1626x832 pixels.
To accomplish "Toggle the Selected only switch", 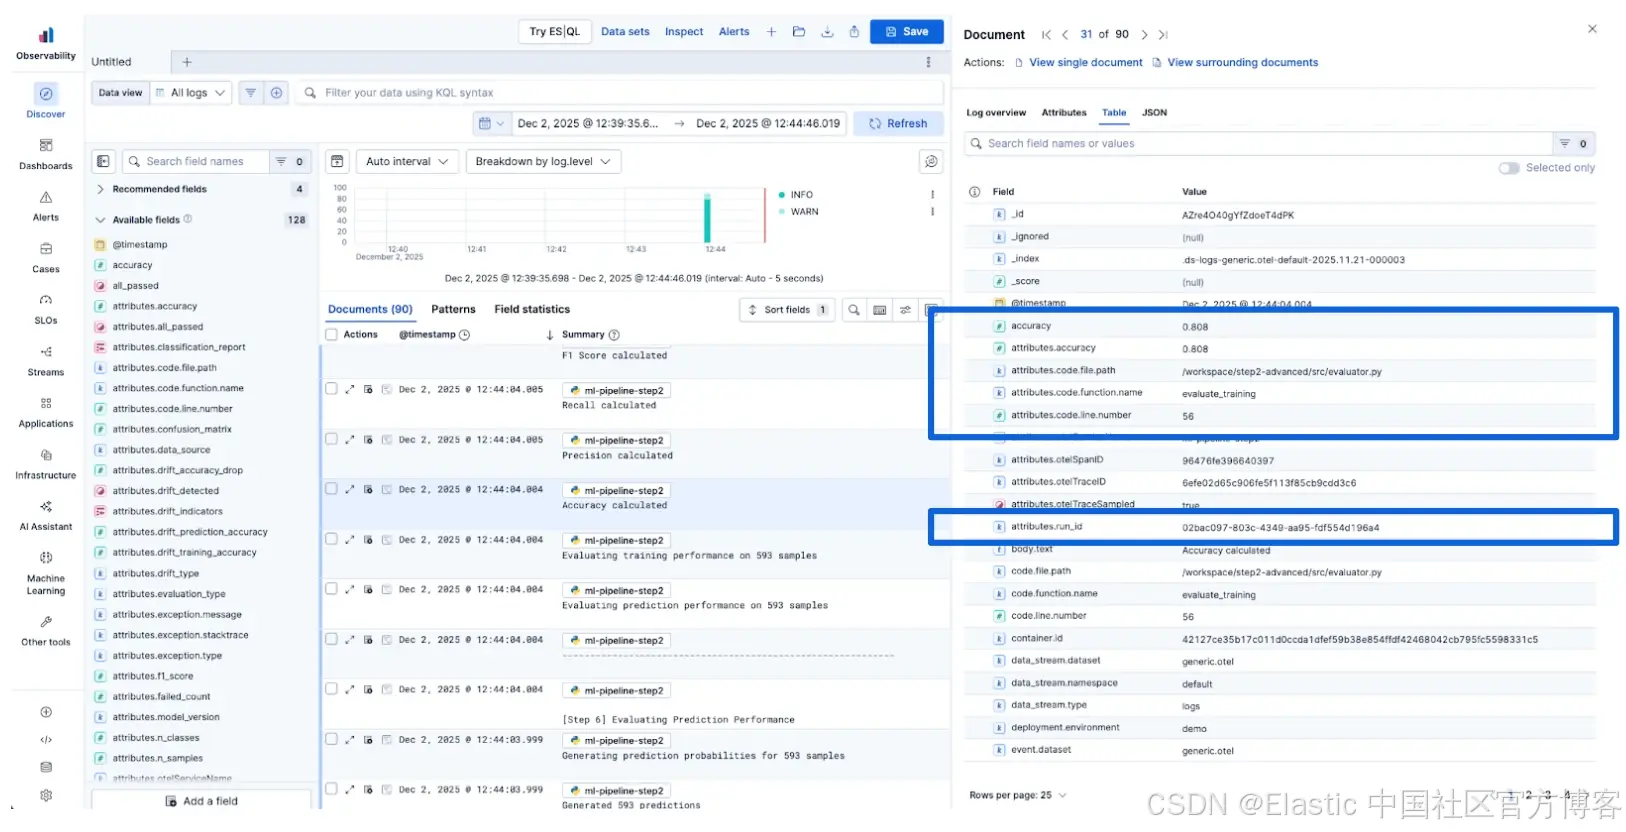I will click(1508, 168).
